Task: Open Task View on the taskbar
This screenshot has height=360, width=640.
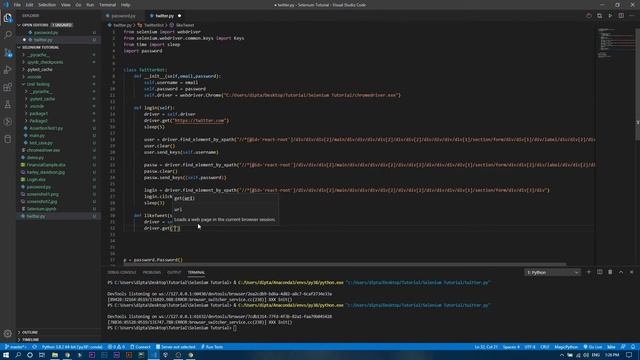Action: [42, 355]
